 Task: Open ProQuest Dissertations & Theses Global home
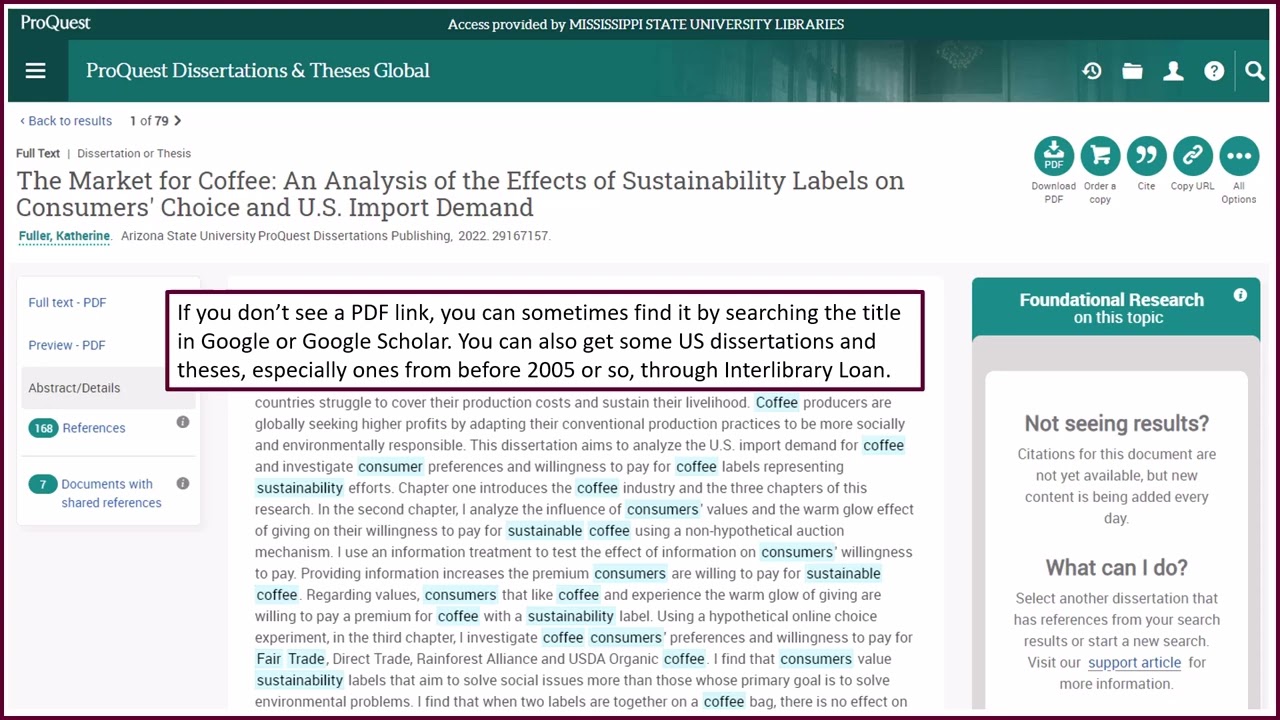[258, 70]
